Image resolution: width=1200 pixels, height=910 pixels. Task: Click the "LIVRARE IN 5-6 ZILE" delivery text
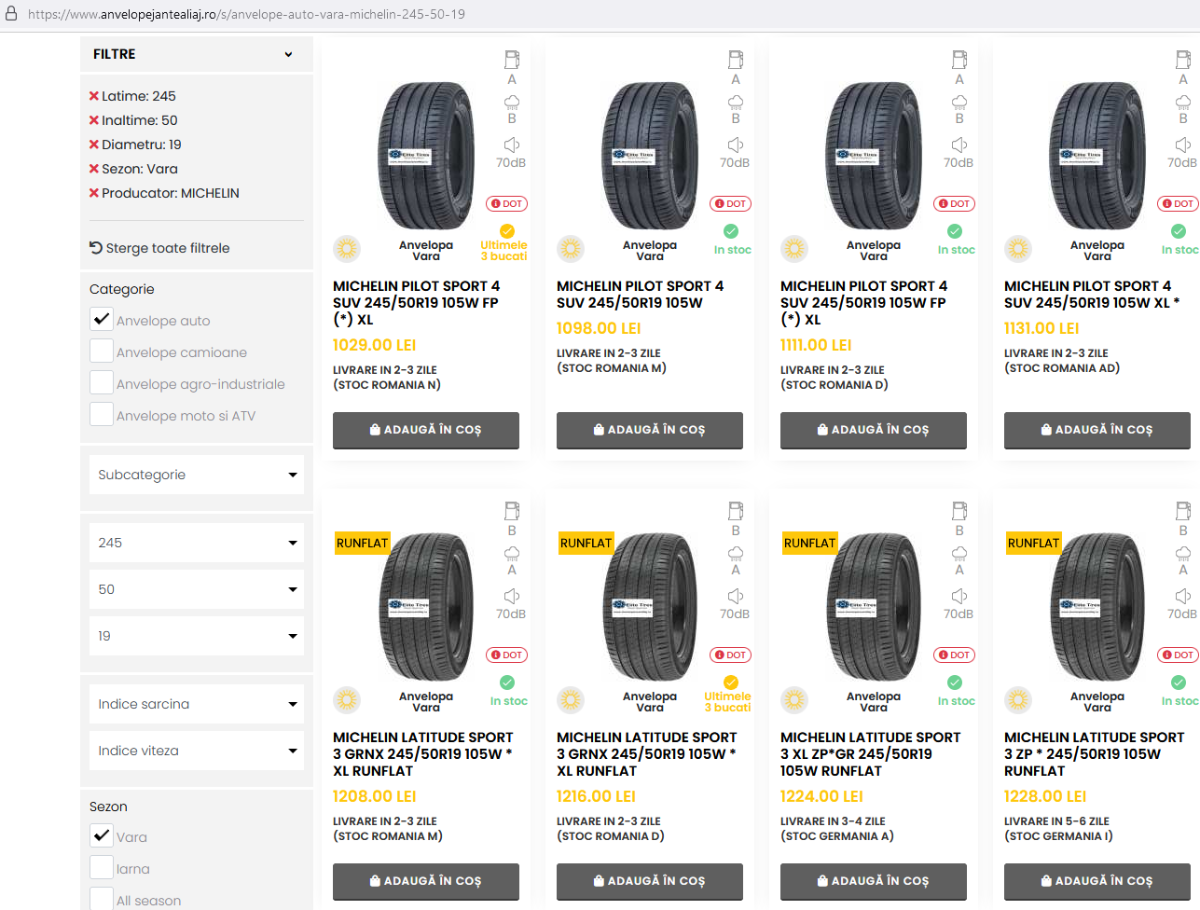1057,821
